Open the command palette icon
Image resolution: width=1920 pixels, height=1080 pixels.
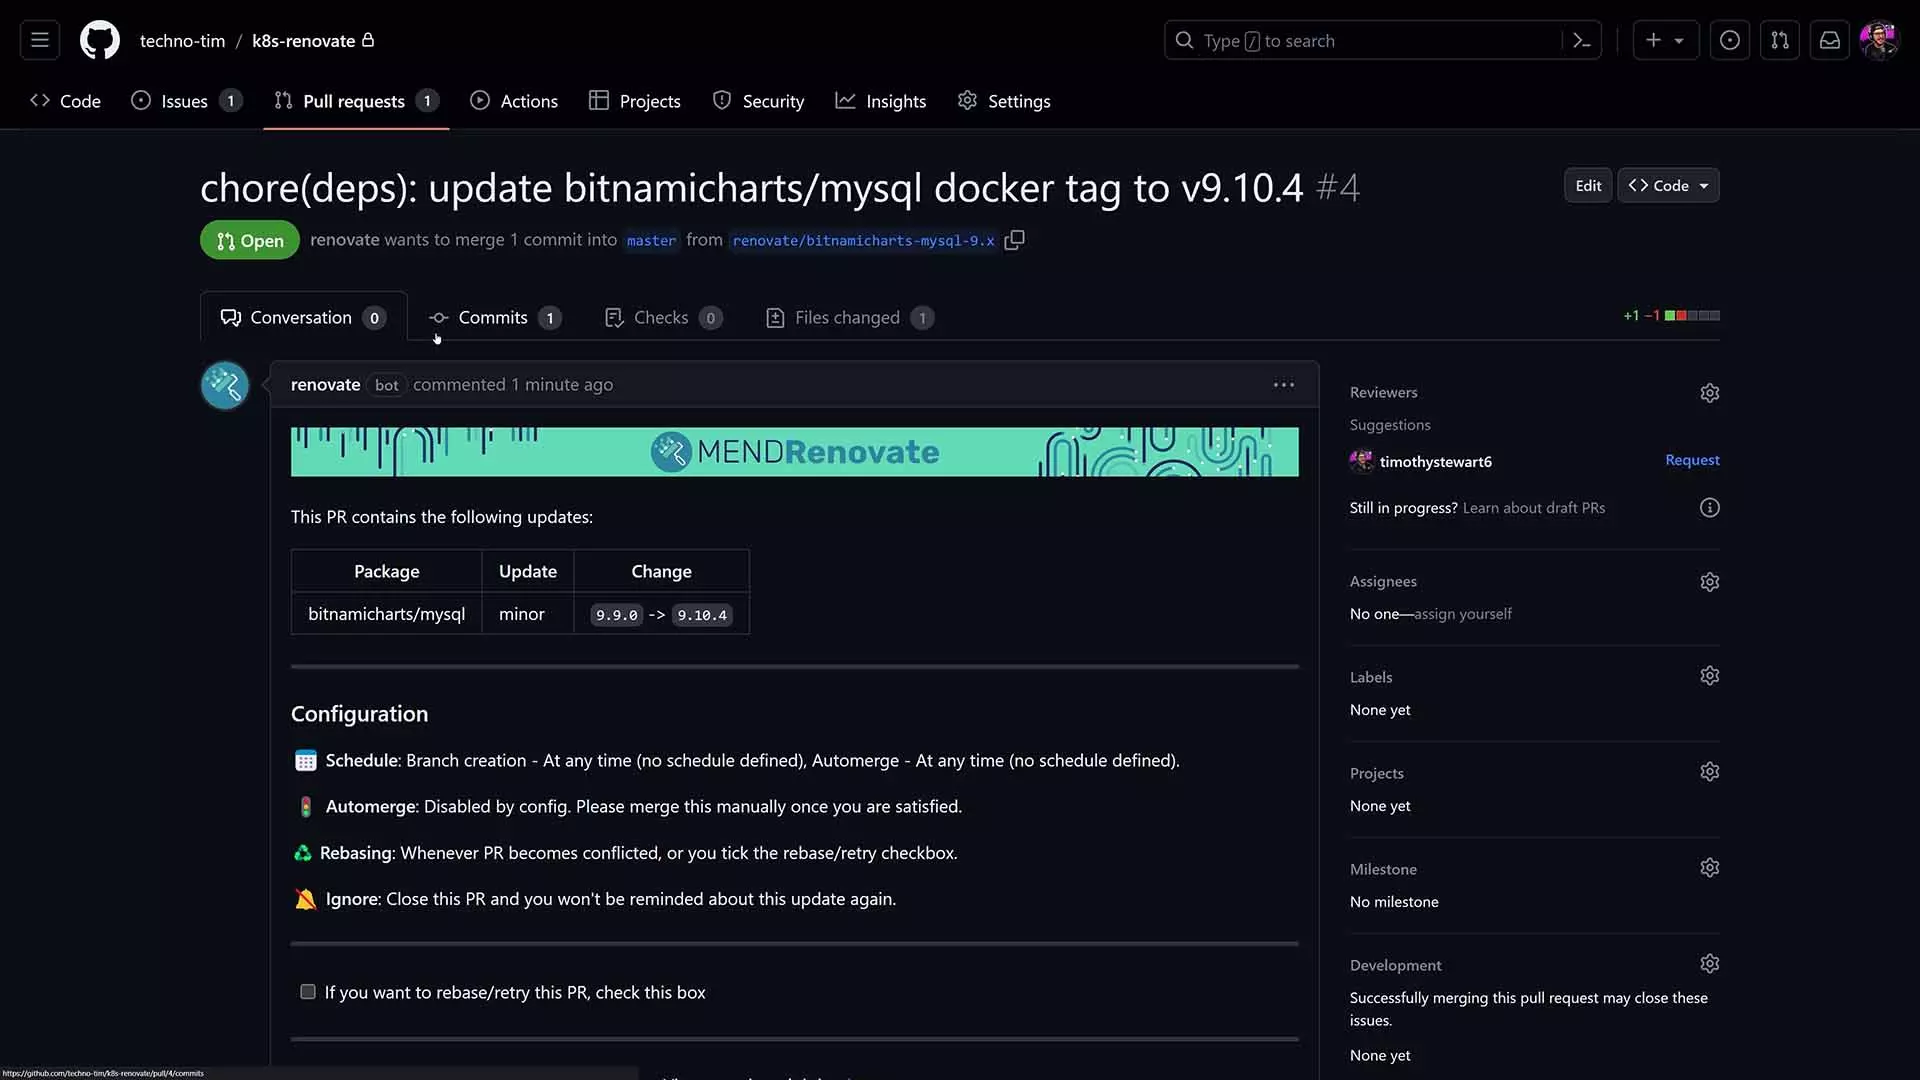(1582, 40)
